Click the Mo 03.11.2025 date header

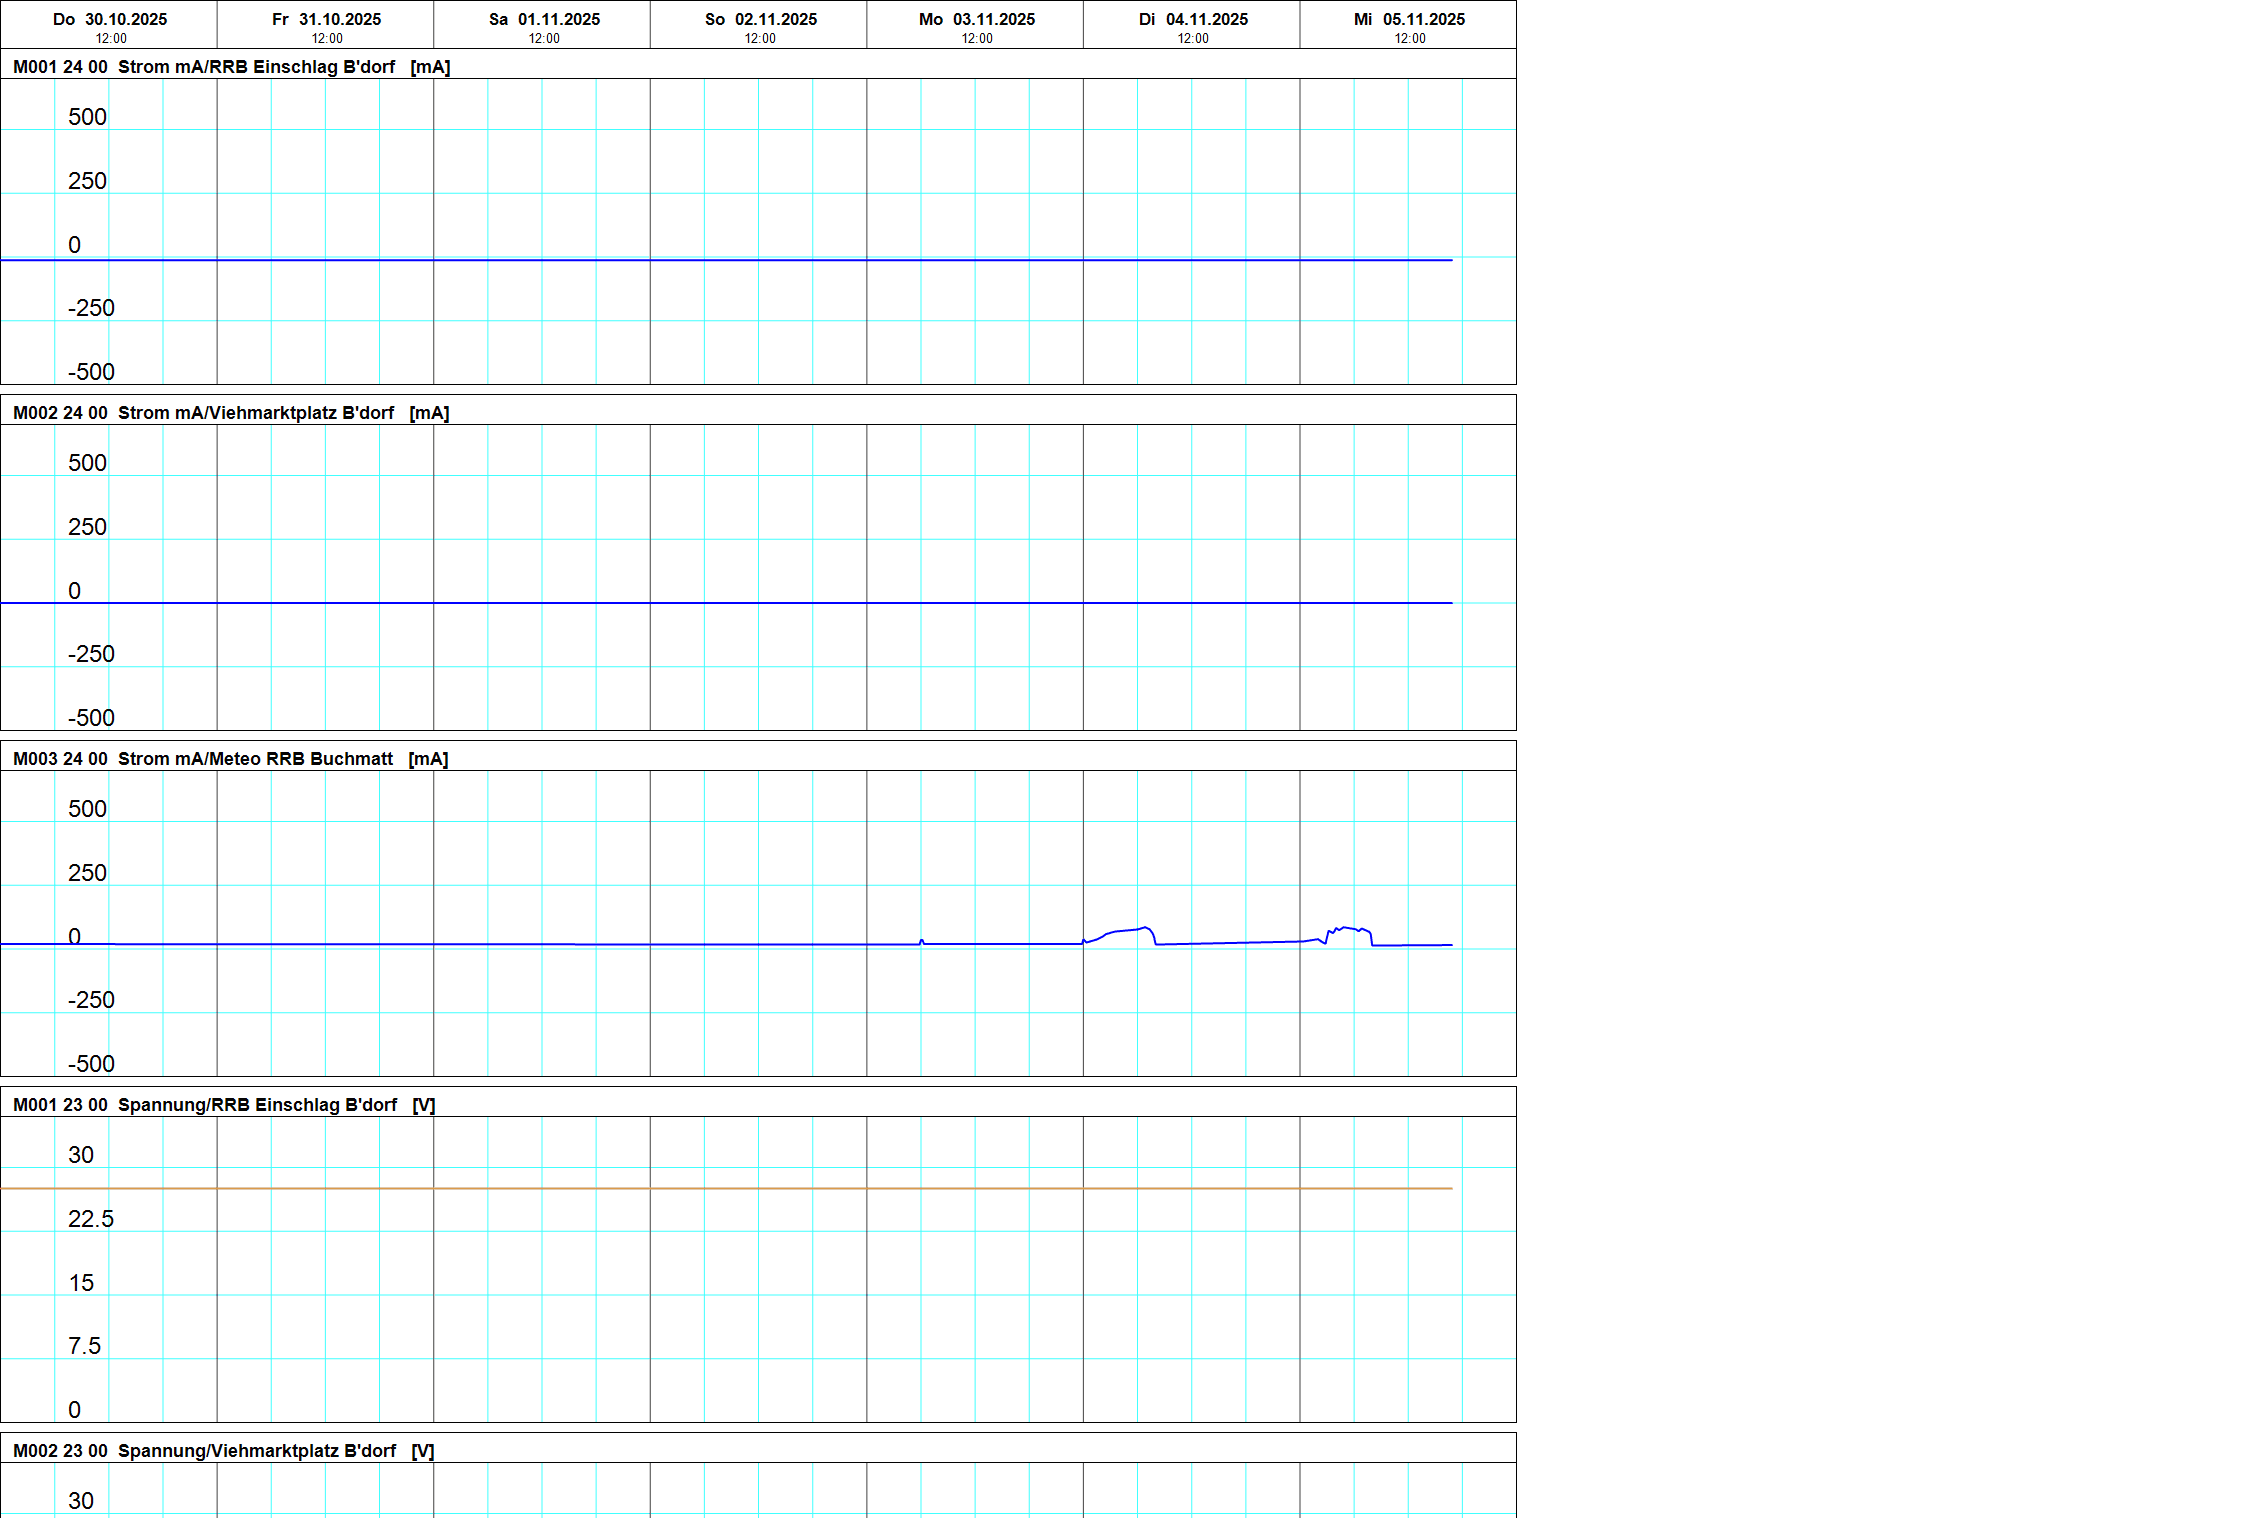point(976,20)
